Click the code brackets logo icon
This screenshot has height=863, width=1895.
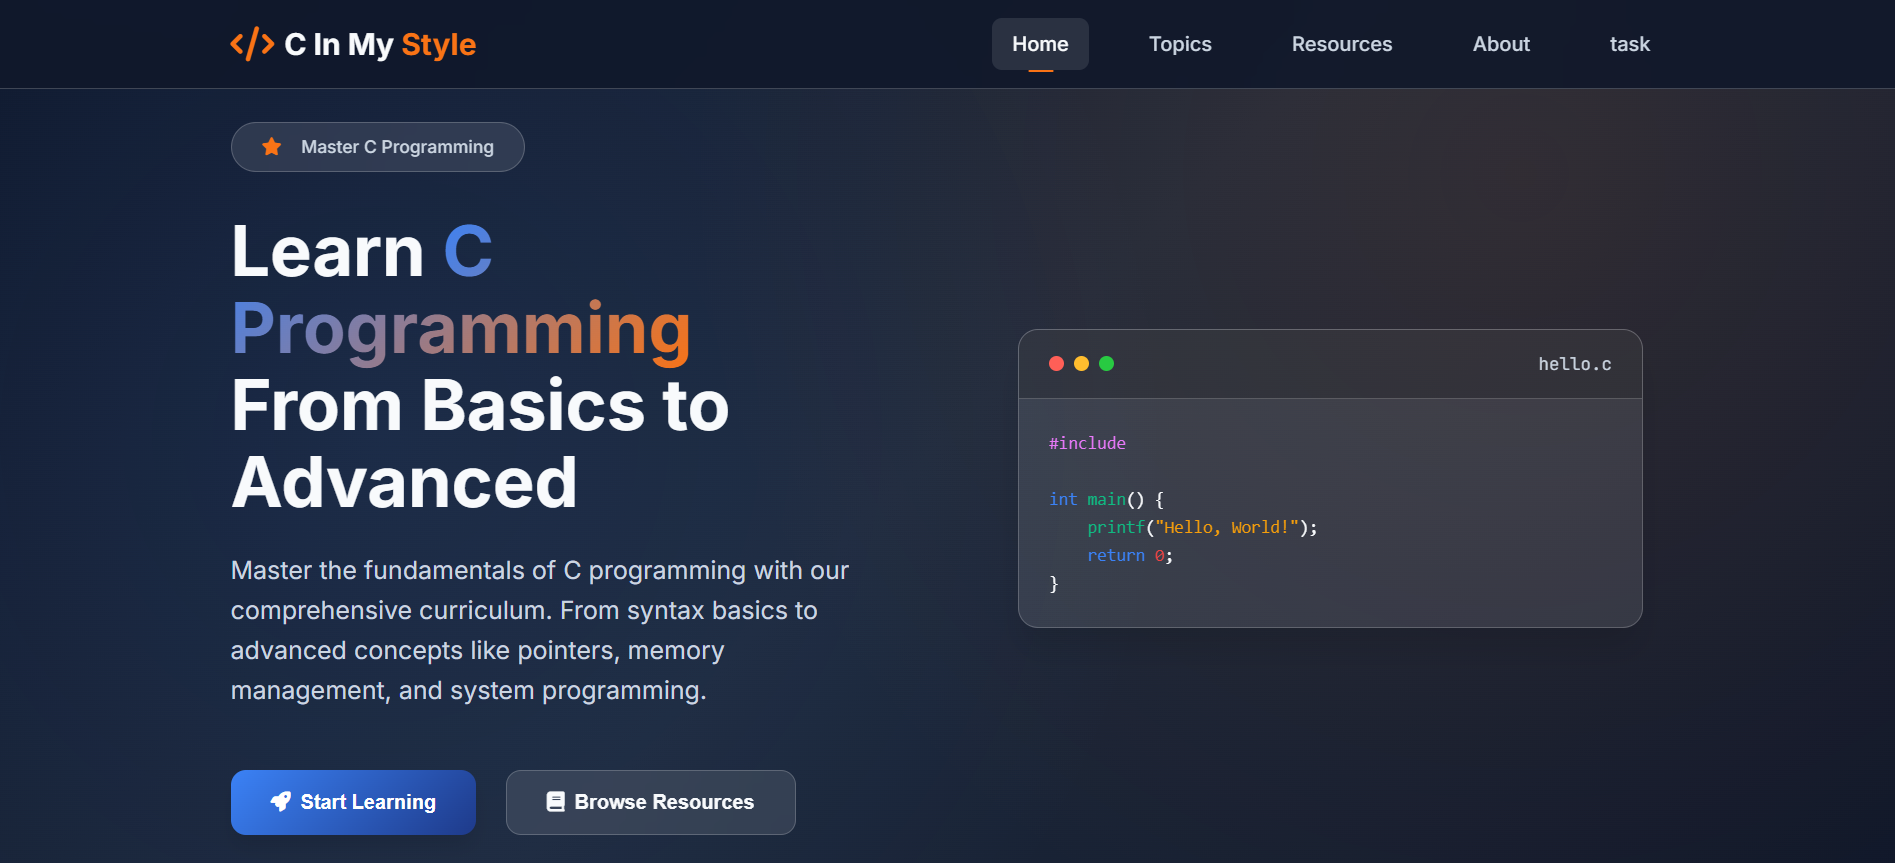pos(251,44)
